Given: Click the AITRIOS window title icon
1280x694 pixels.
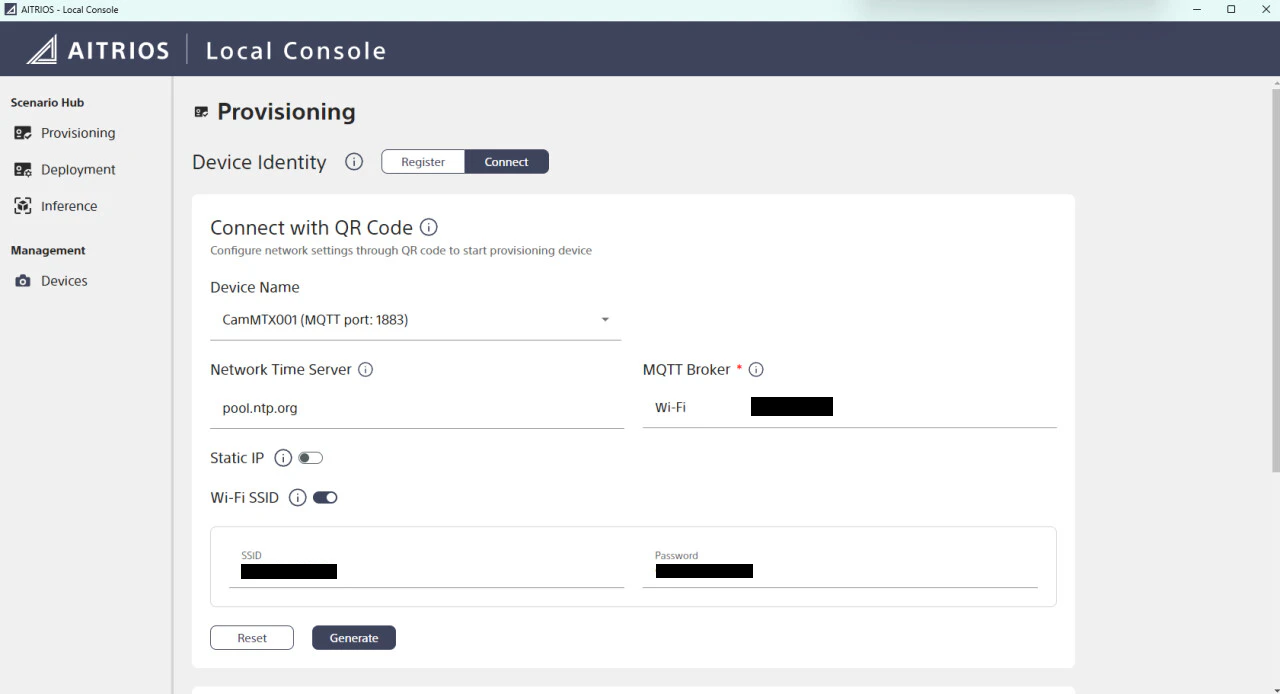Looking at the screenshot, I should [x=11, y=9].
